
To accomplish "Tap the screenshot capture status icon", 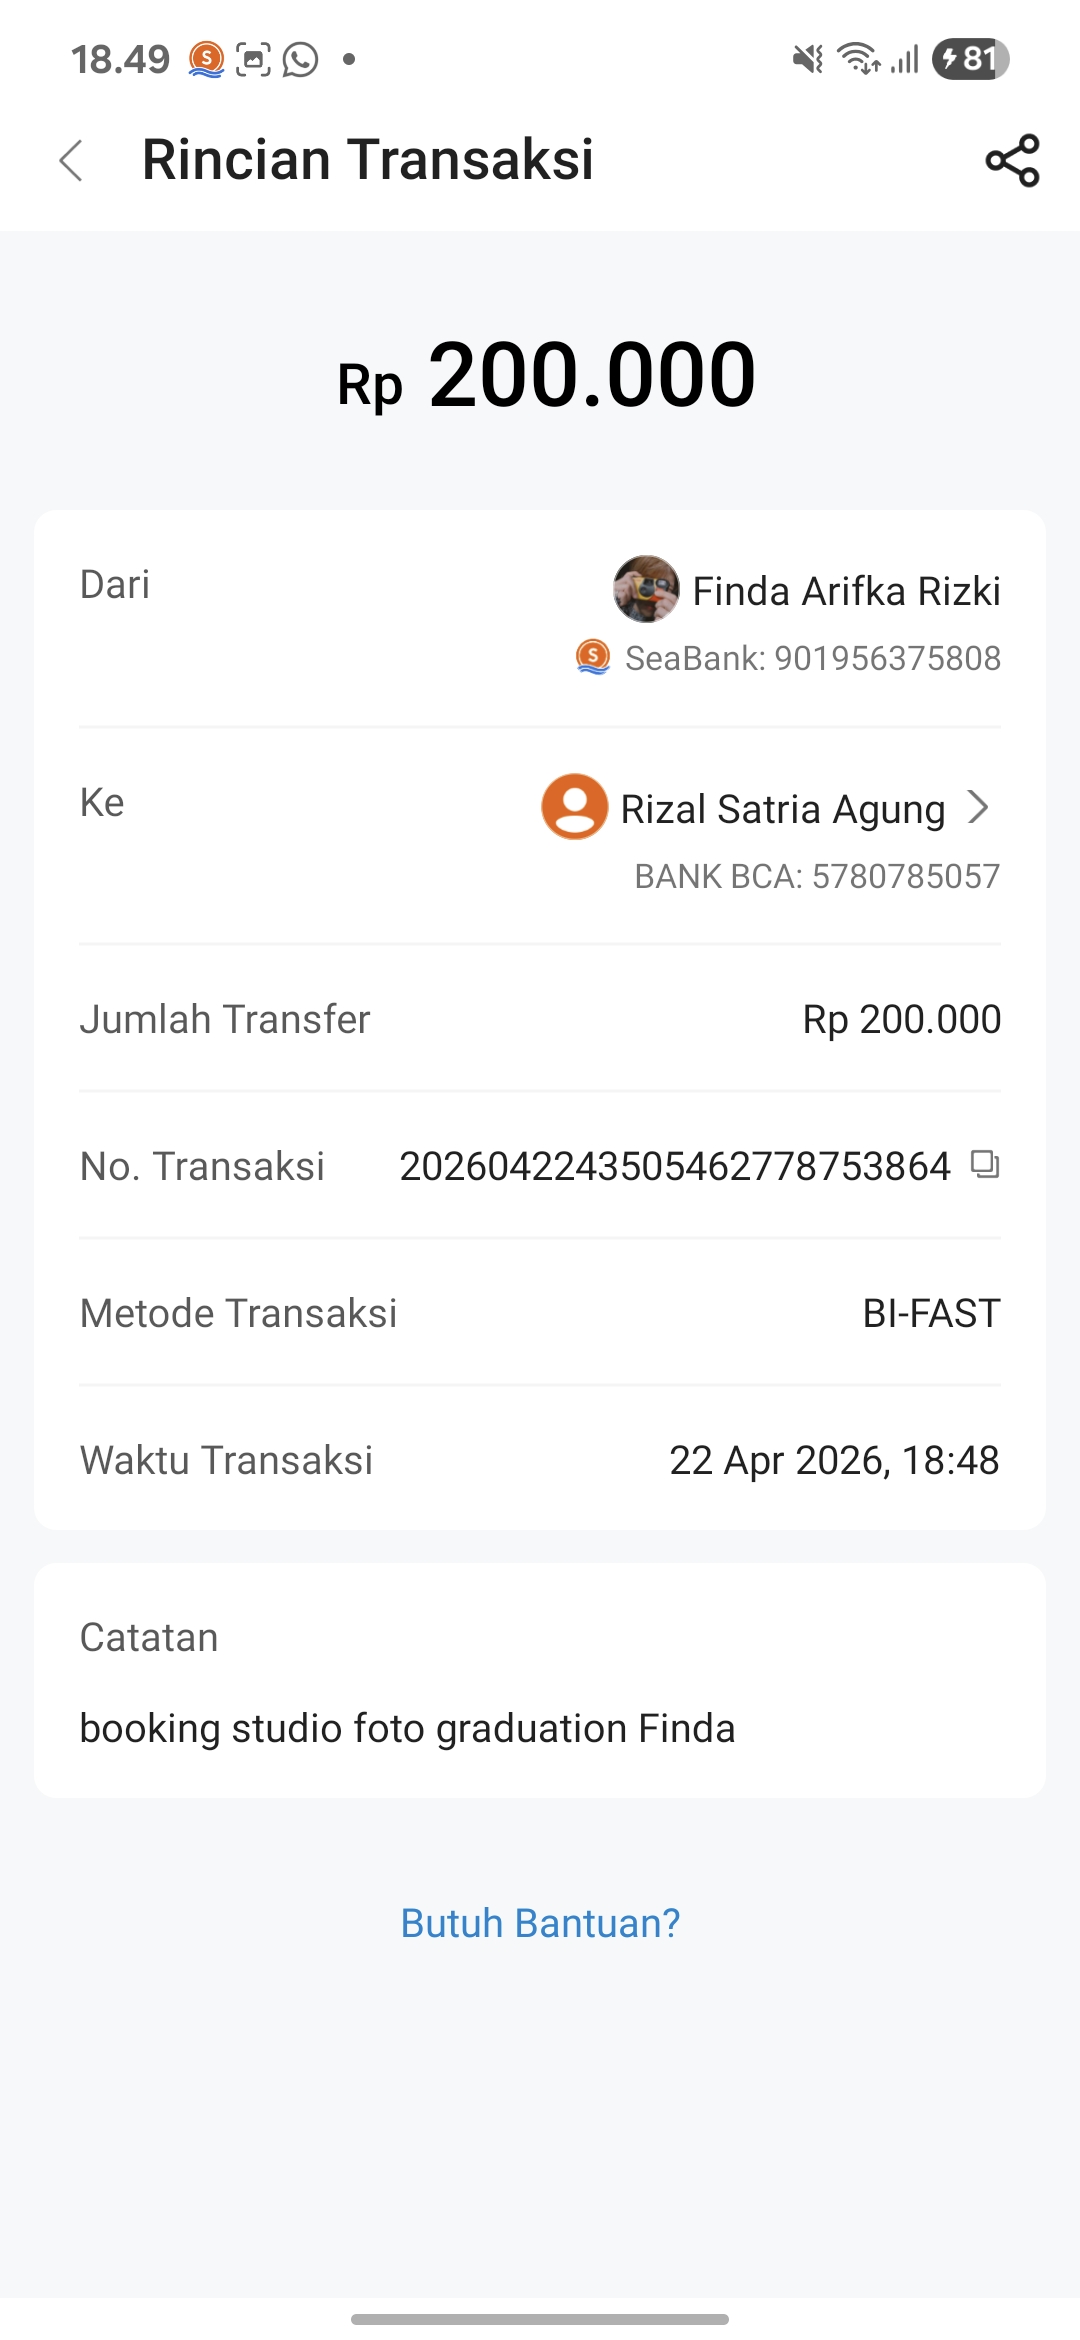I will pyautogui.click(x=253, y=60).
